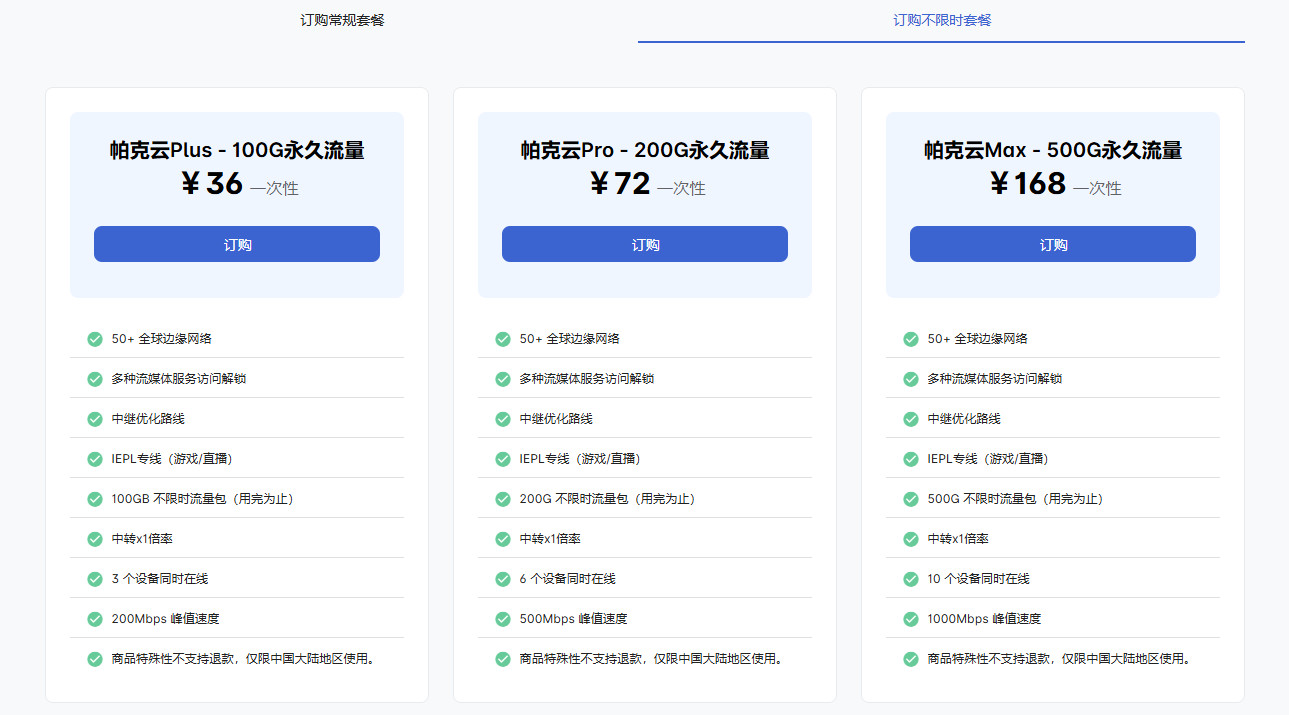The image size is (1289, 715).
Task: Click 订购 under 帕克云Plus plan
Action: (x=236, y=243)
